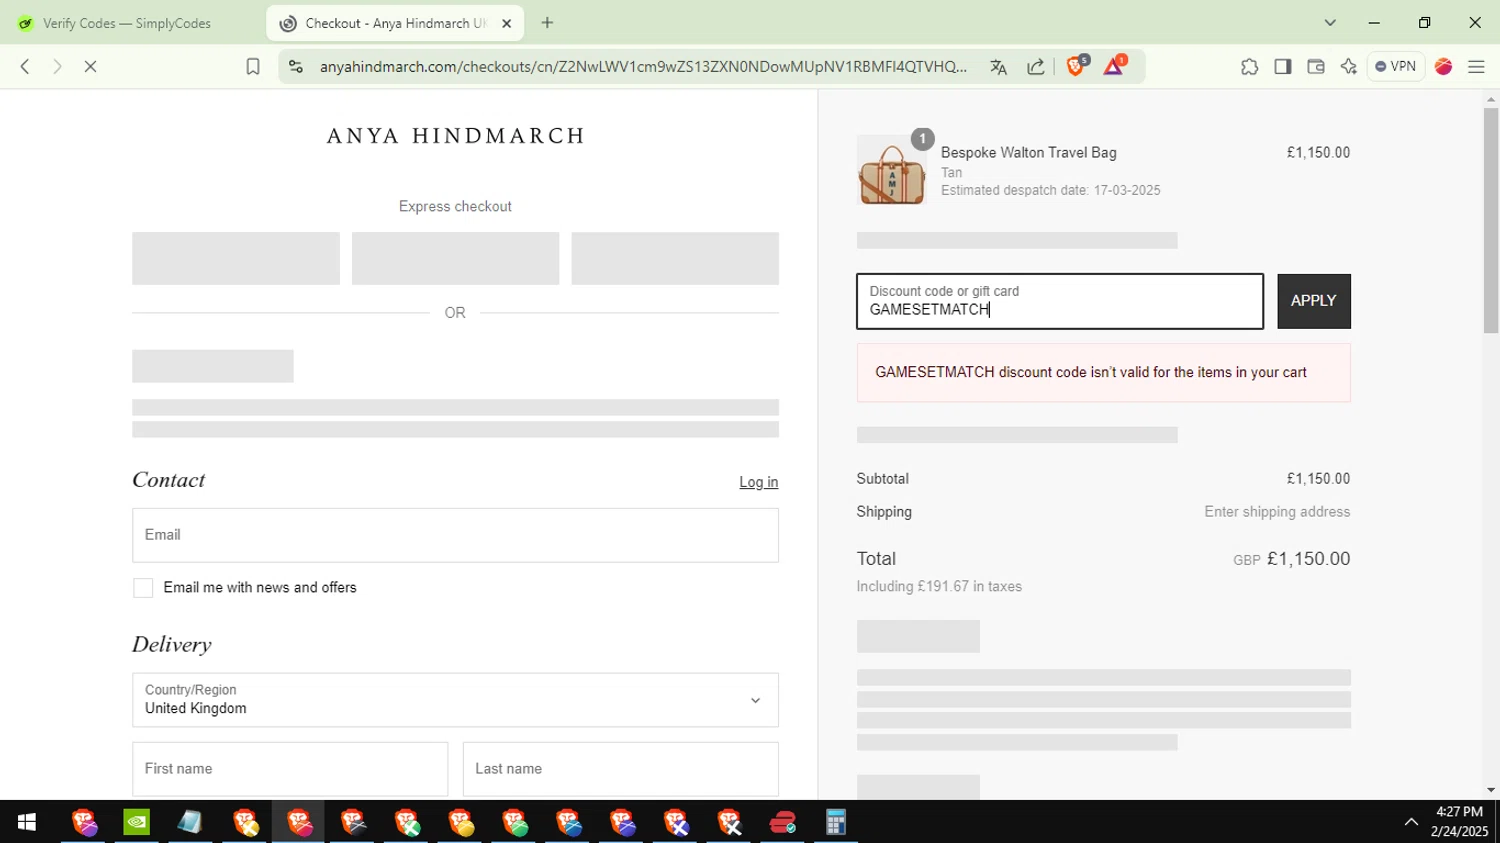Viewport: 1500px width, 843px height.
Task: Click the forward navigation arrow
Action: (x=57, y=67)
